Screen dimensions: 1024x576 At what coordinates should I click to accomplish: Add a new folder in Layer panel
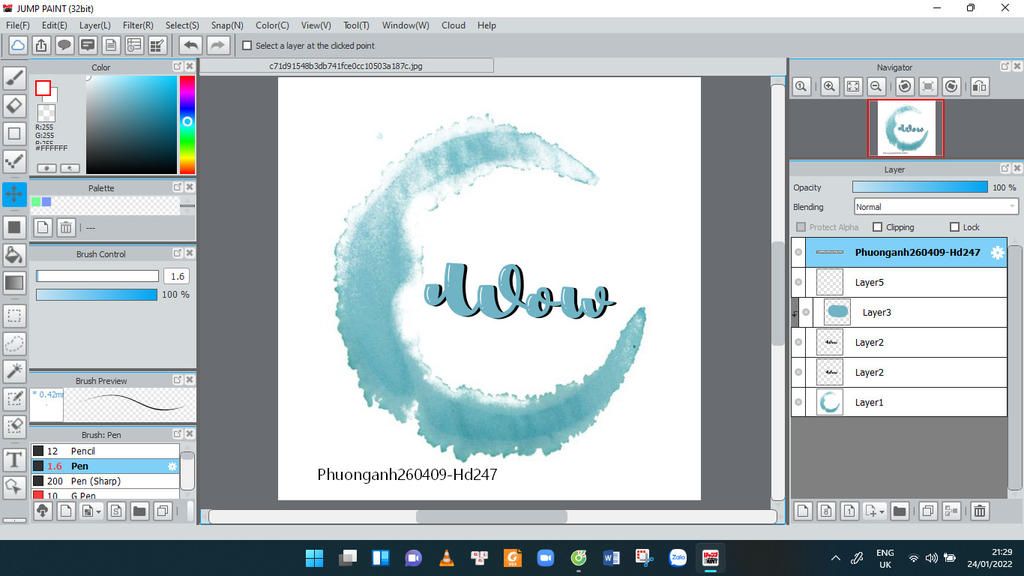pyautogui.click(x=899, y=511)
